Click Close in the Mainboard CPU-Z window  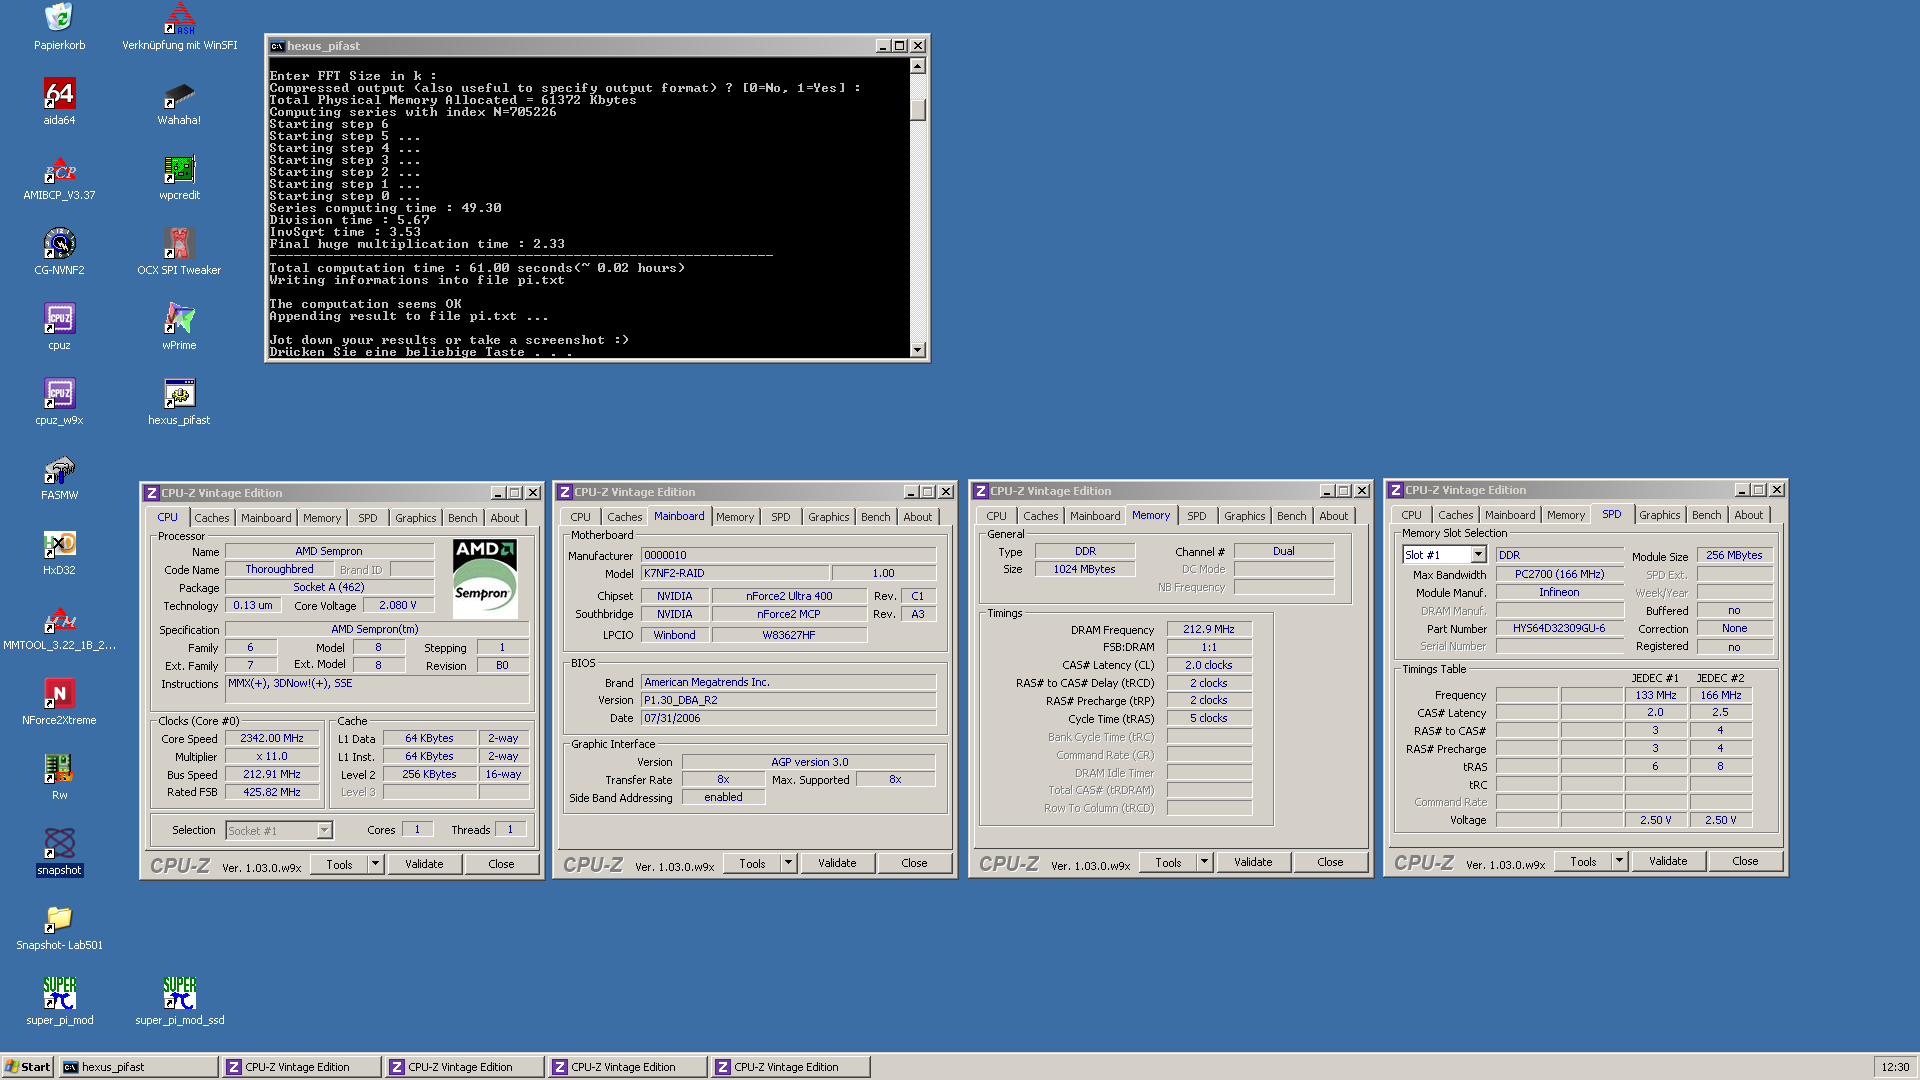(x=914, y=863)
